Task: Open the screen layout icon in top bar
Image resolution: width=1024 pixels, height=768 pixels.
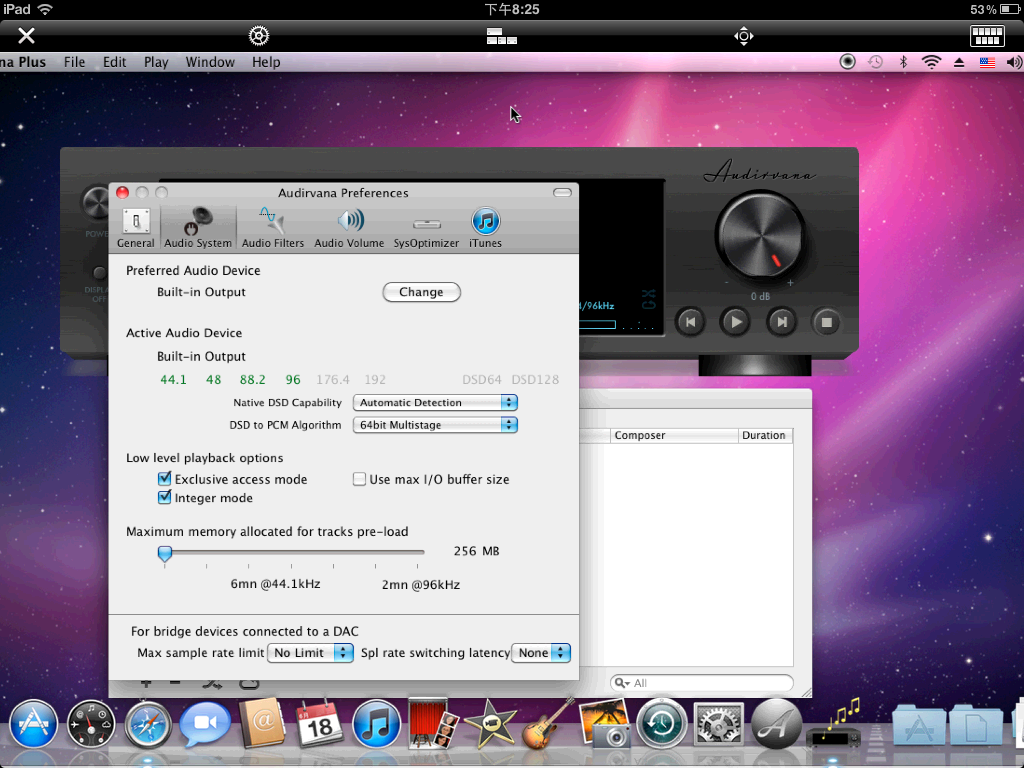Action: coord(502,36)
